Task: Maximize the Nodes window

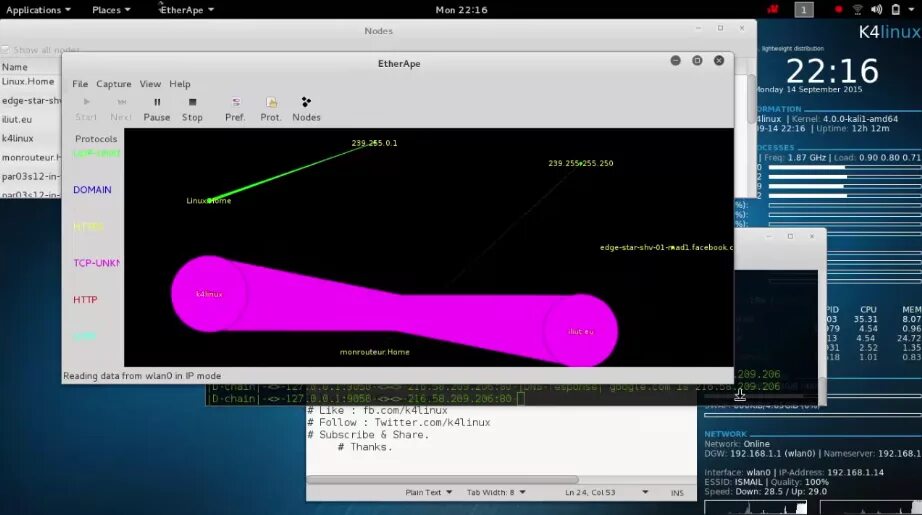Action: click(720, 28)
